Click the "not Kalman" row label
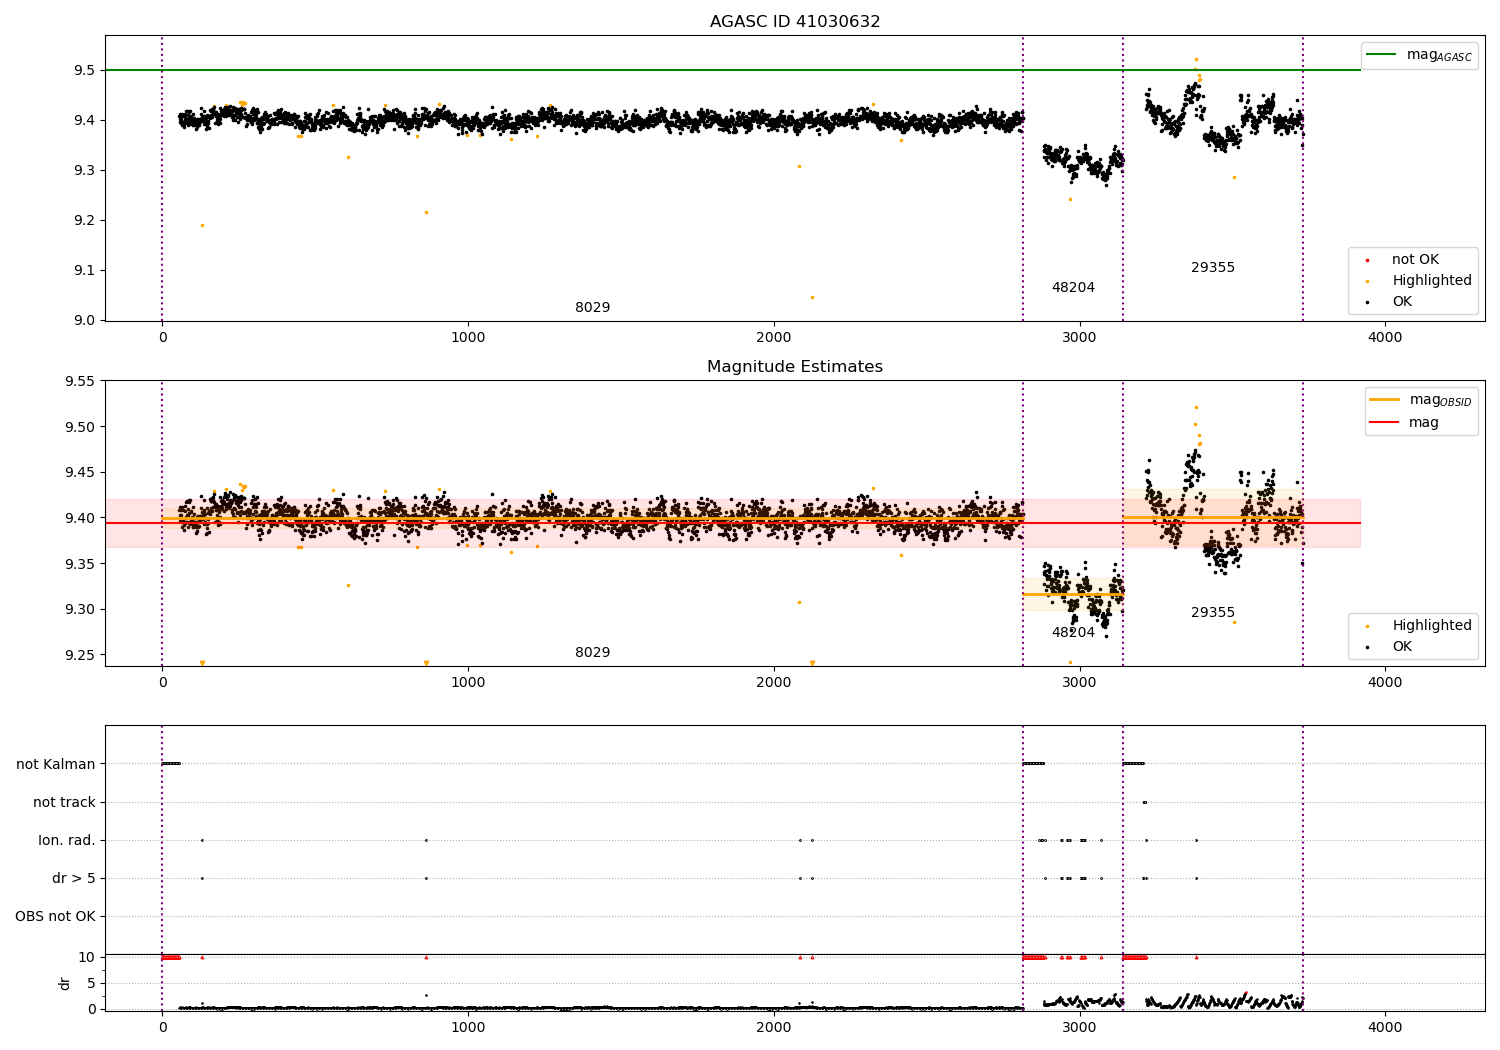Screen dimensions: 1500x1050 [x=56, y=765]
